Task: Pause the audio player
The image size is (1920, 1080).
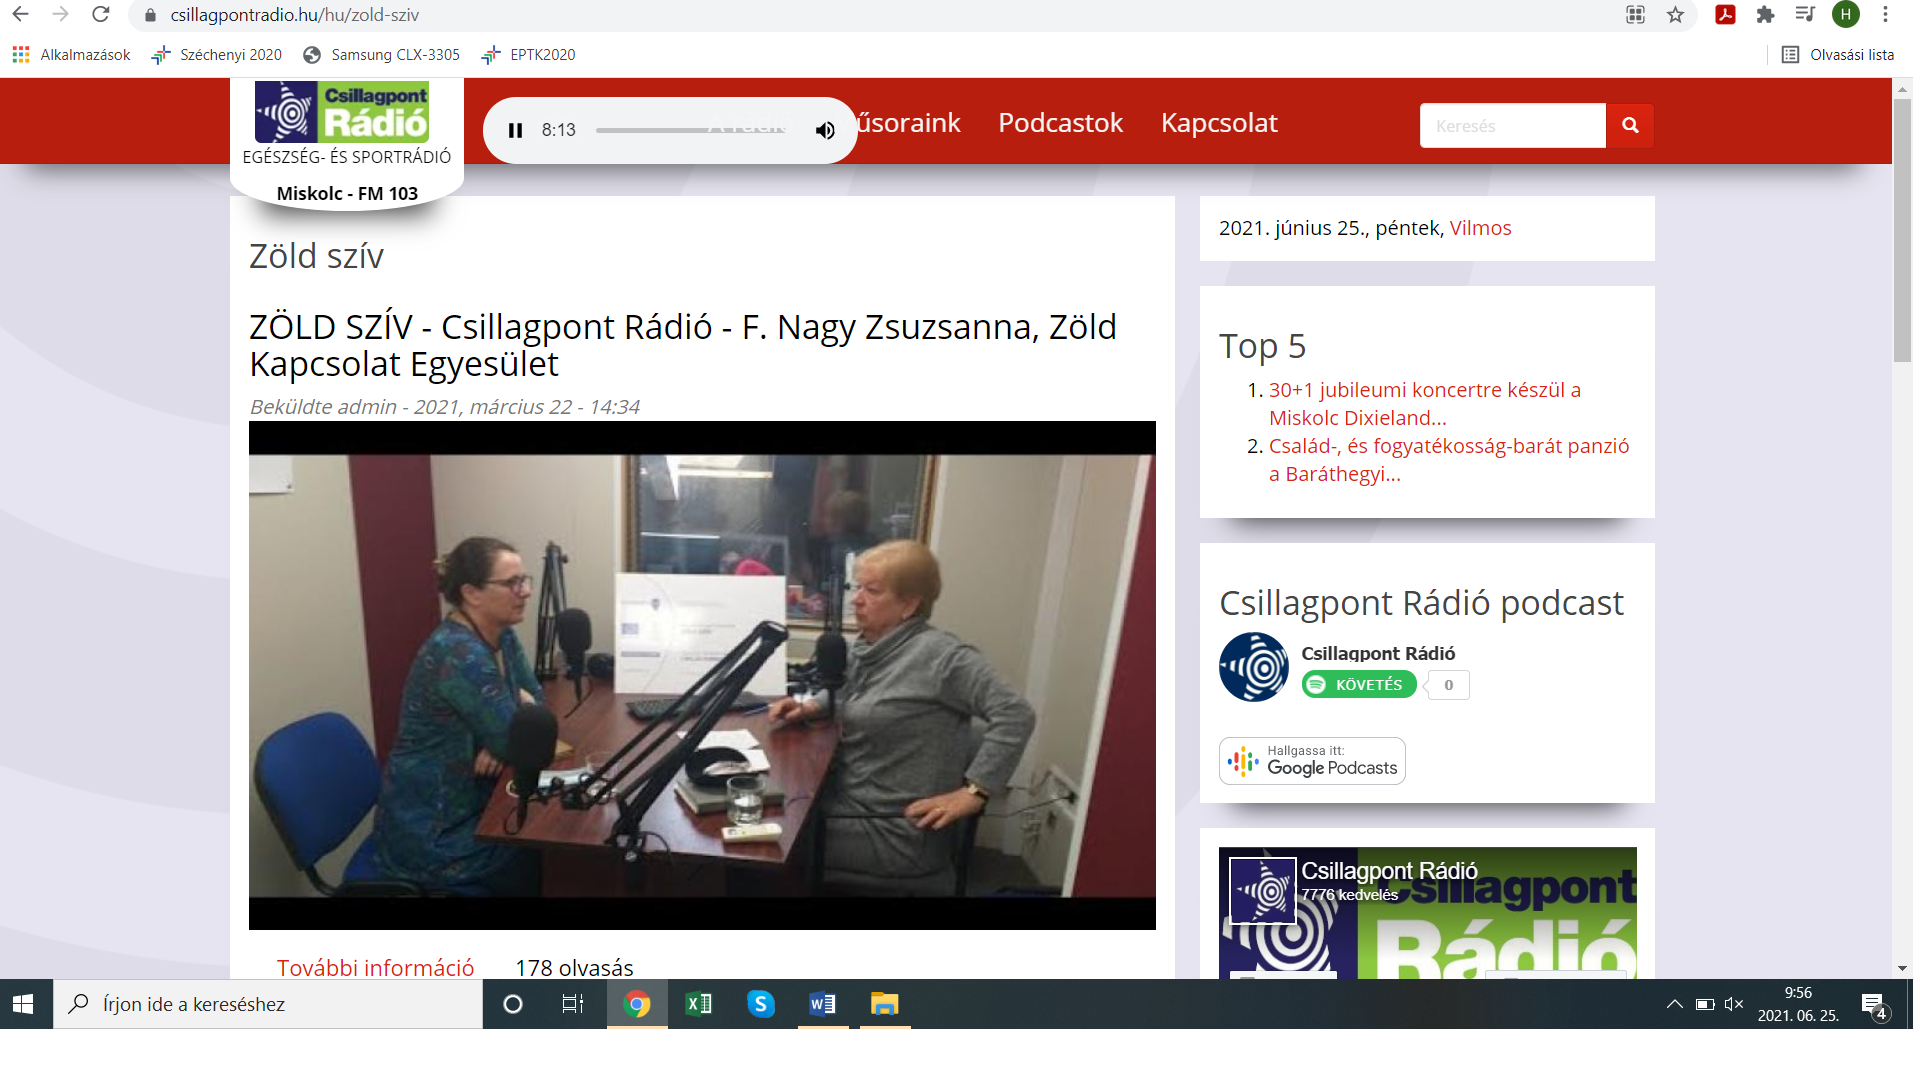Action: [515, 130]
